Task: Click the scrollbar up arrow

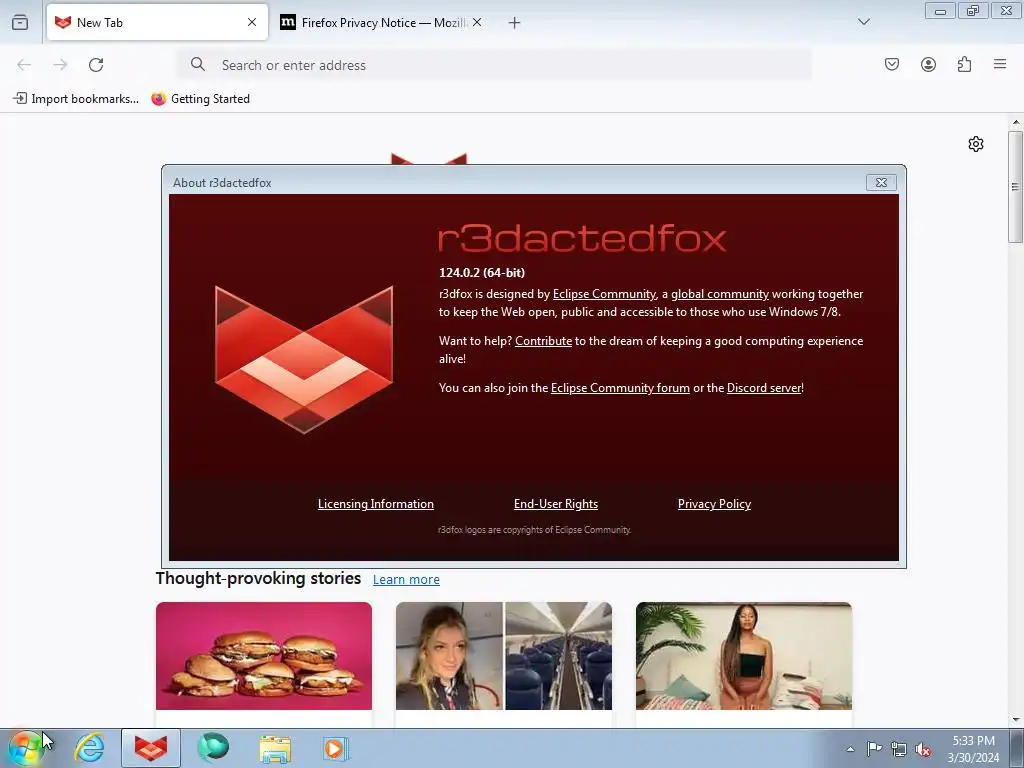Action: pyautogui.click(x=1016, y=122)
